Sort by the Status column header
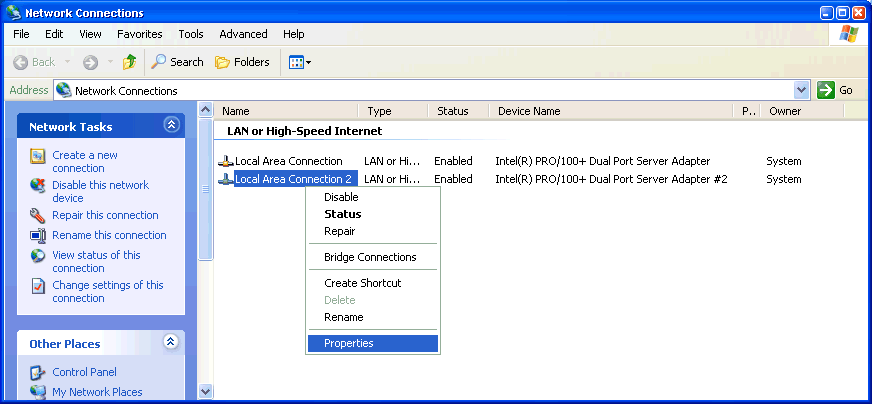Screen dimensions: 872x404 click(459, 111)
